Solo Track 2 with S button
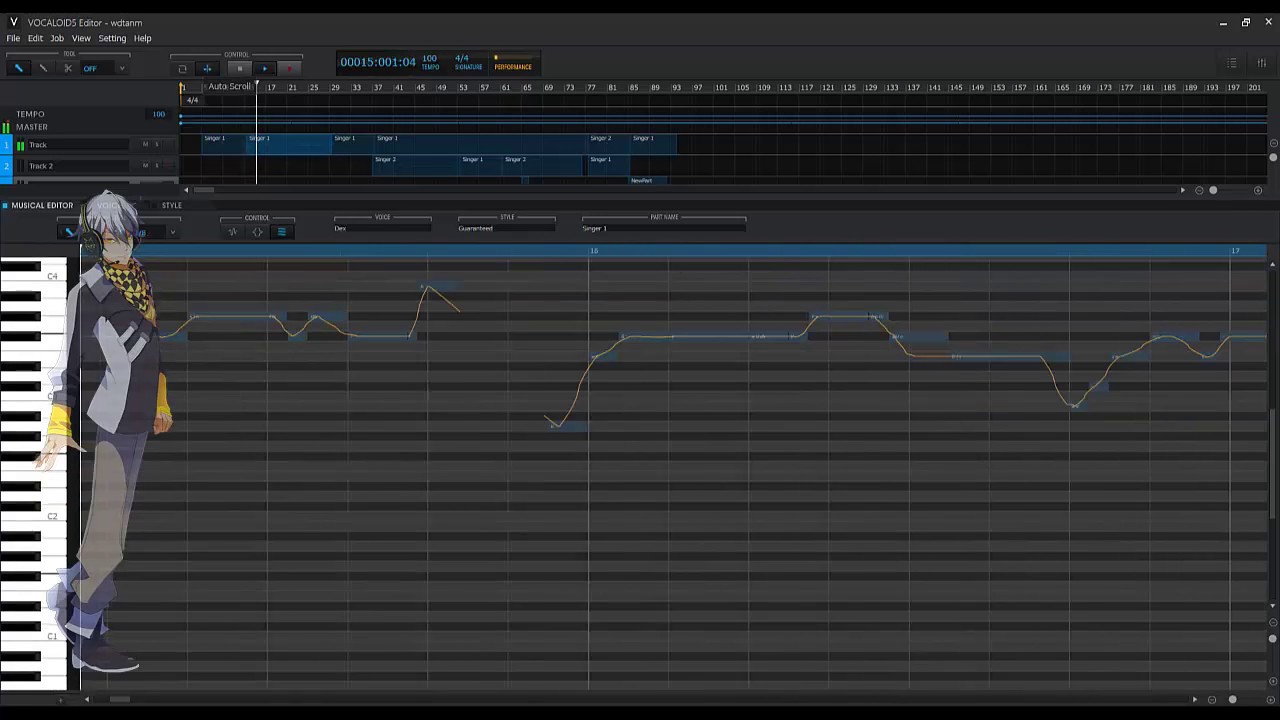 pyautogui.click(x=156, y=166)
